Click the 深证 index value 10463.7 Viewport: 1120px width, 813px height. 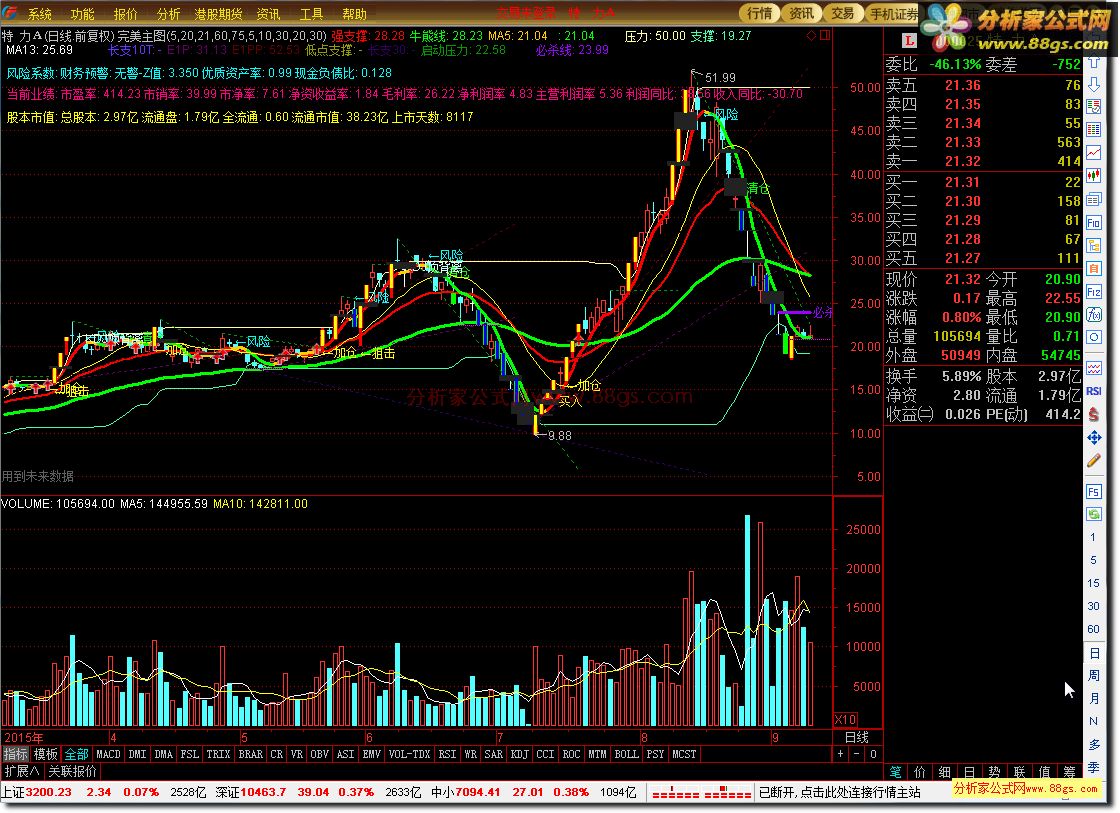pyautogui.click(x=263, y=792)
